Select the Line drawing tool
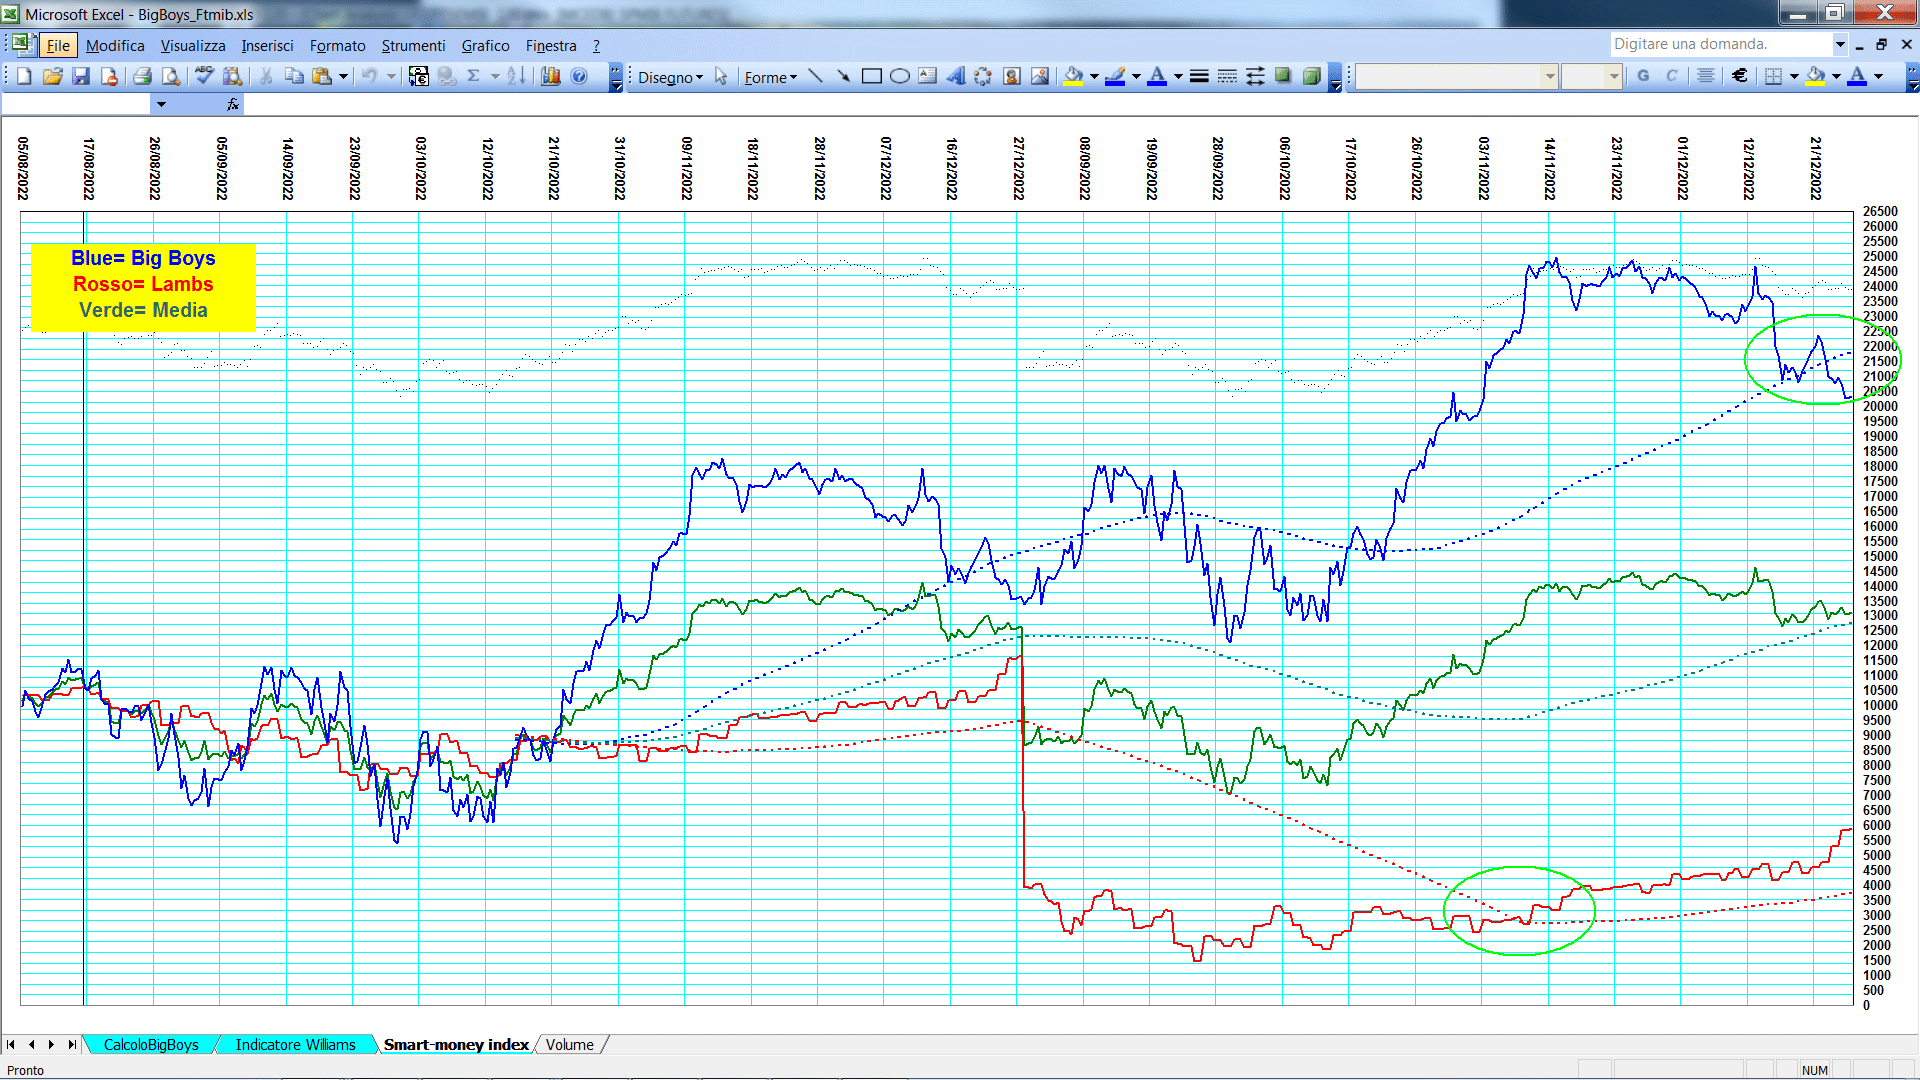1920x1080 pixels. (x=815, y=76)
